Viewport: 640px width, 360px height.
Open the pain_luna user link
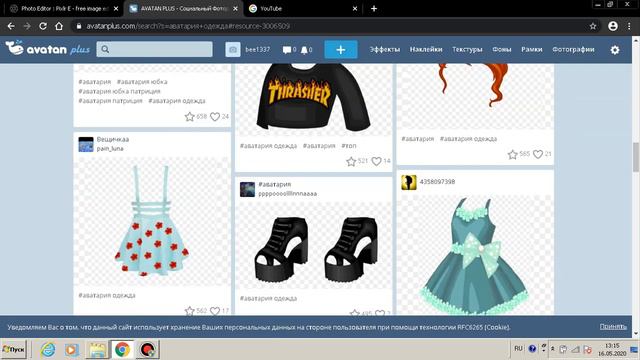click(x=110, y=149)
